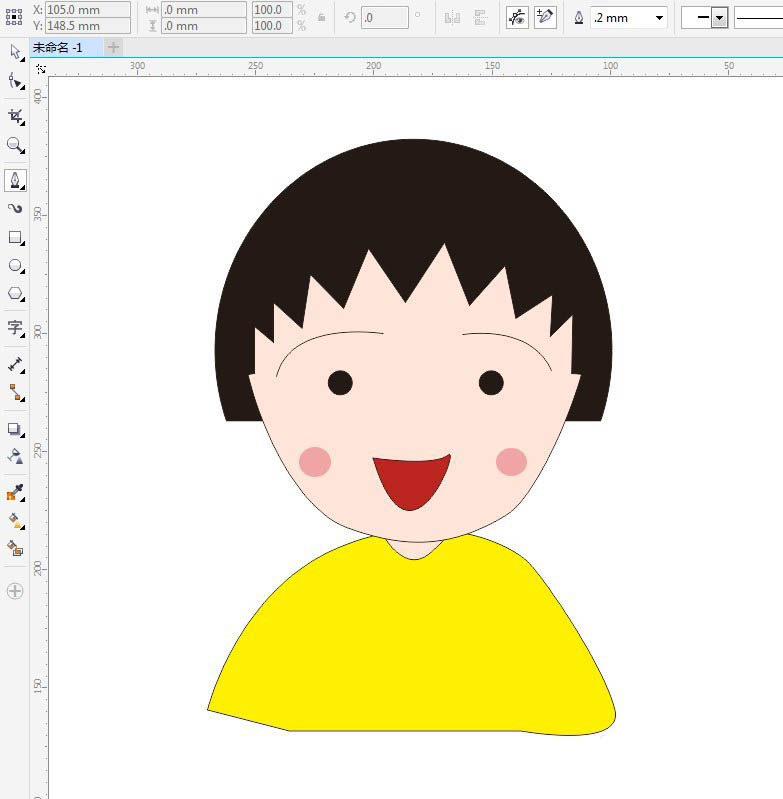Choose the Crop tool

tap(14, 116)
